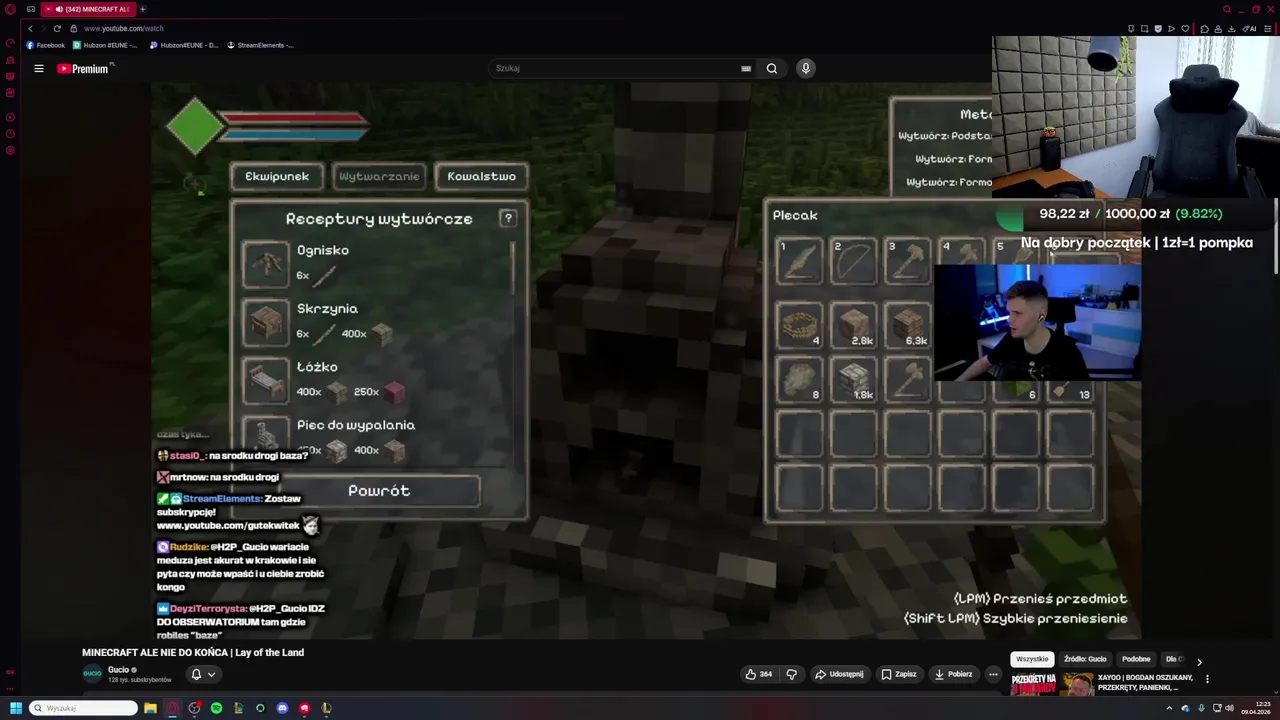The image size is (1280, 720).
Task: Click the wood block stack 2.8k
Action: point(853,325)
